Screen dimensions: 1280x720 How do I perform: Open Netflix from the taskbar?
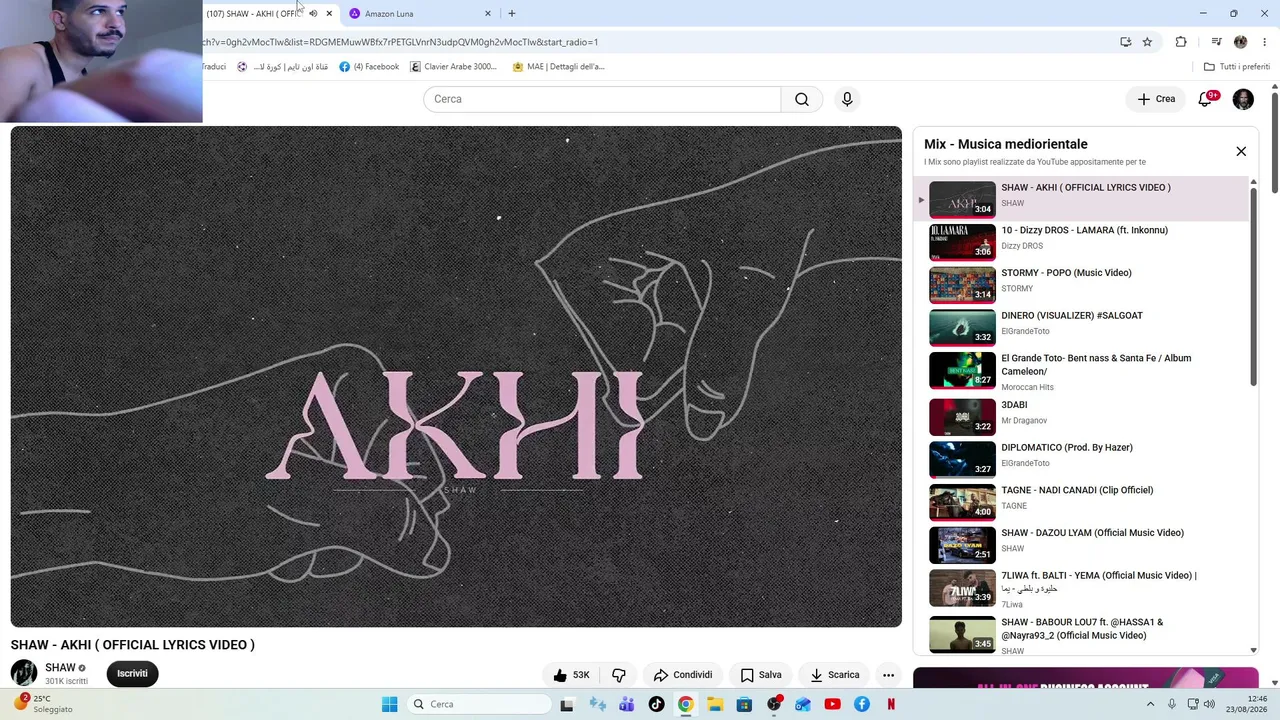point(891,704)
